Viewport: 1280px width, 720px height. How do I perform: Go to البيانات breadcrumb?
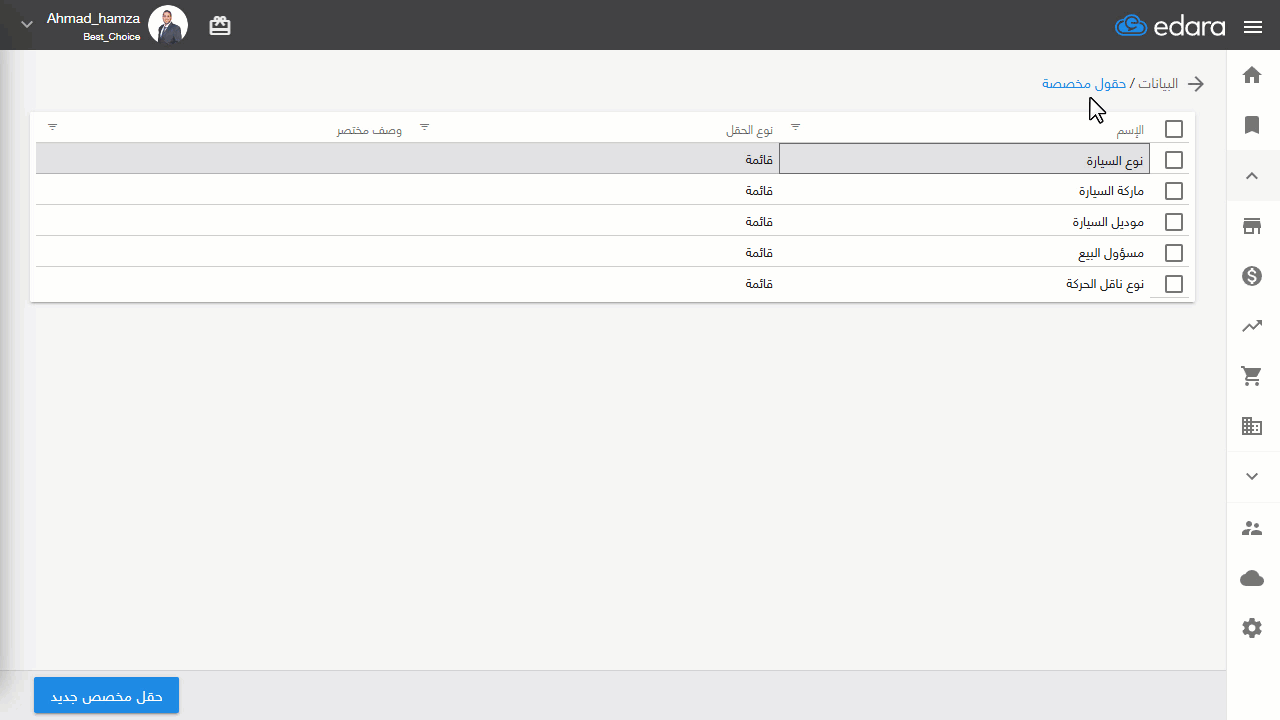(x=1158, y=84)
